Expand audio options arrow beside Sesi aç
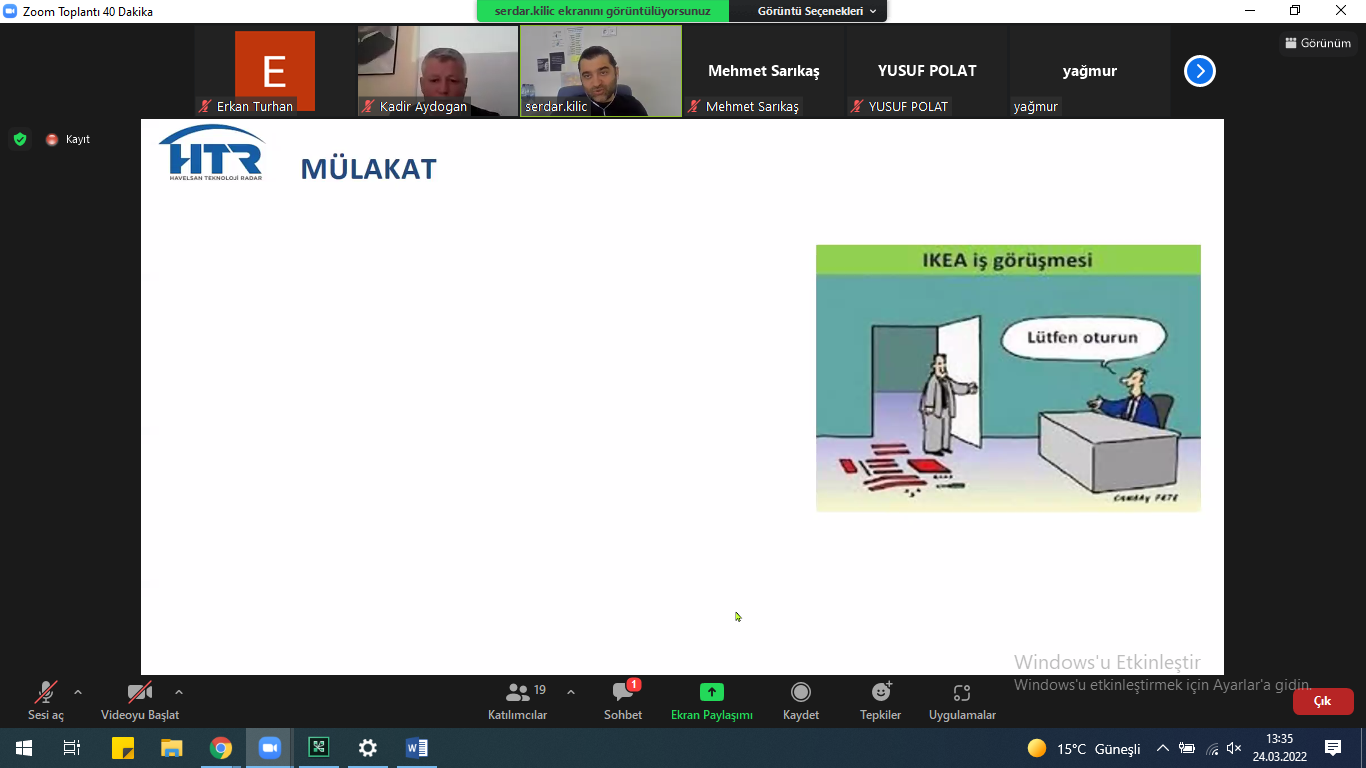 [78, 692]
